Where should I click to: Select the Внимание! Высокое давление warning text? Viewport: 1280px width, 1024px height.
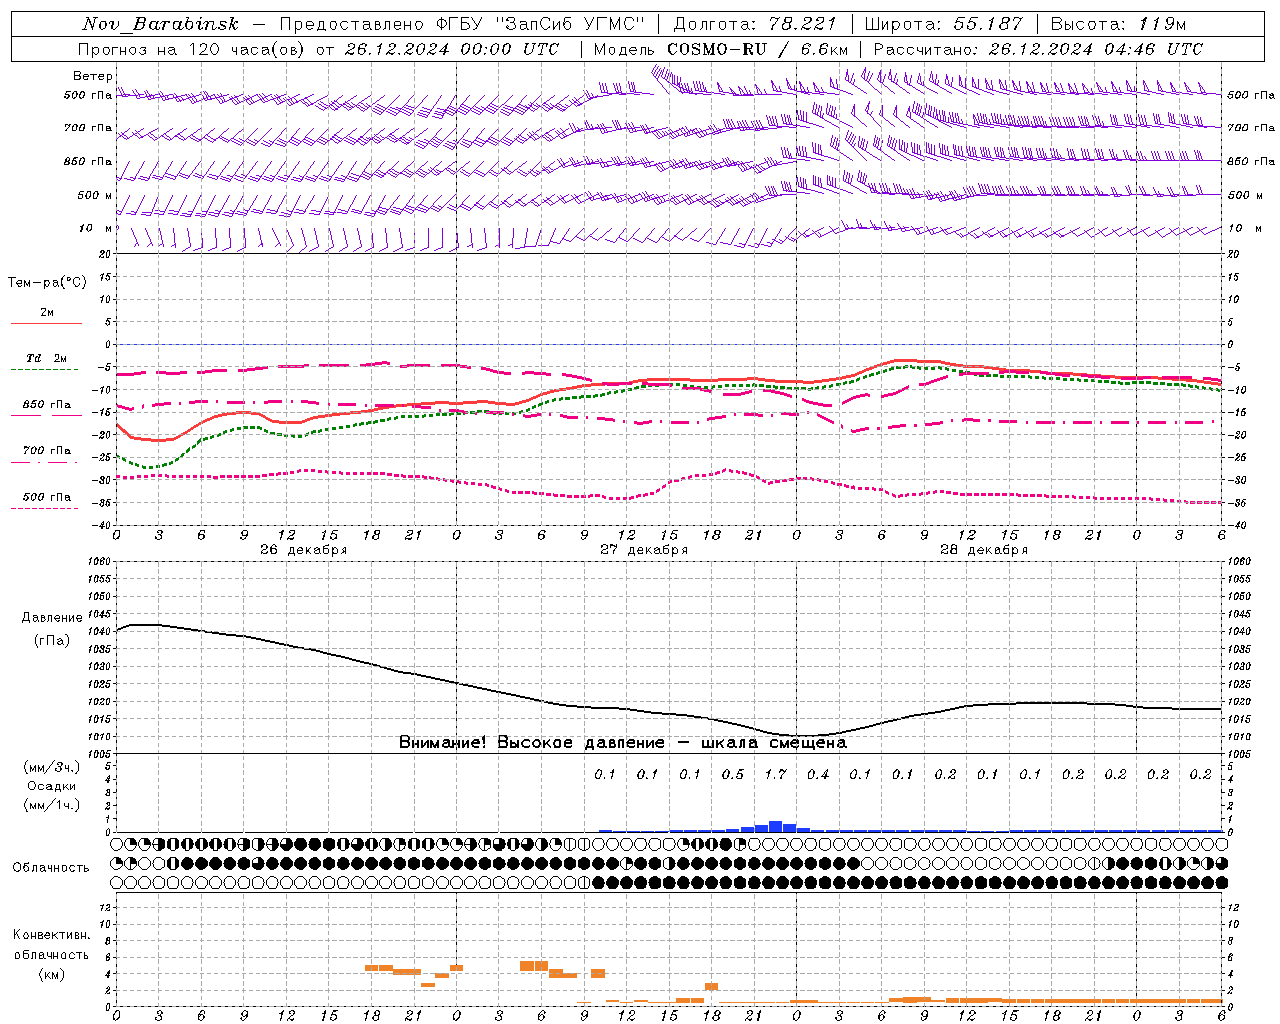click(531, 743)
